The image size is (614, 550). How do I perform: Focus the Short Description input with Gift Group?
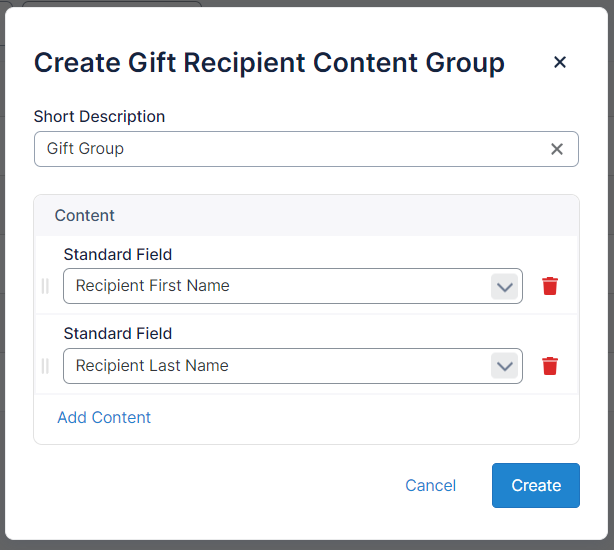point(290,149)
